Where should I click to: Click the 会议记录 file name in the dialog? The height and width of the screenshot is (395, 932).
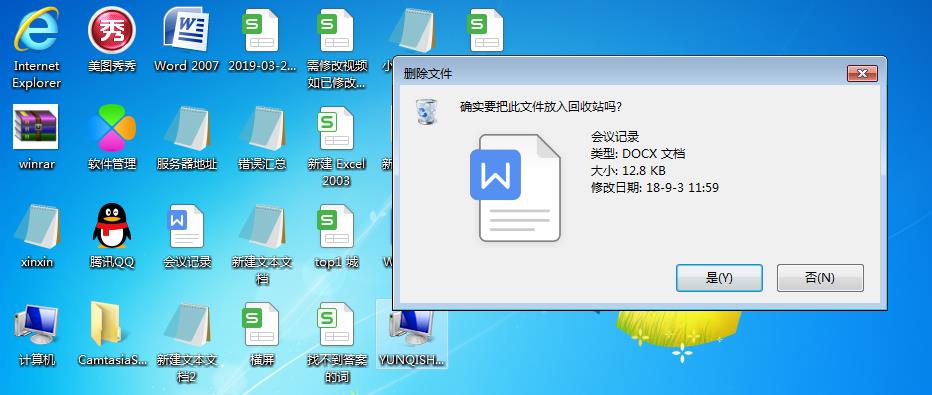pos(615,138)
